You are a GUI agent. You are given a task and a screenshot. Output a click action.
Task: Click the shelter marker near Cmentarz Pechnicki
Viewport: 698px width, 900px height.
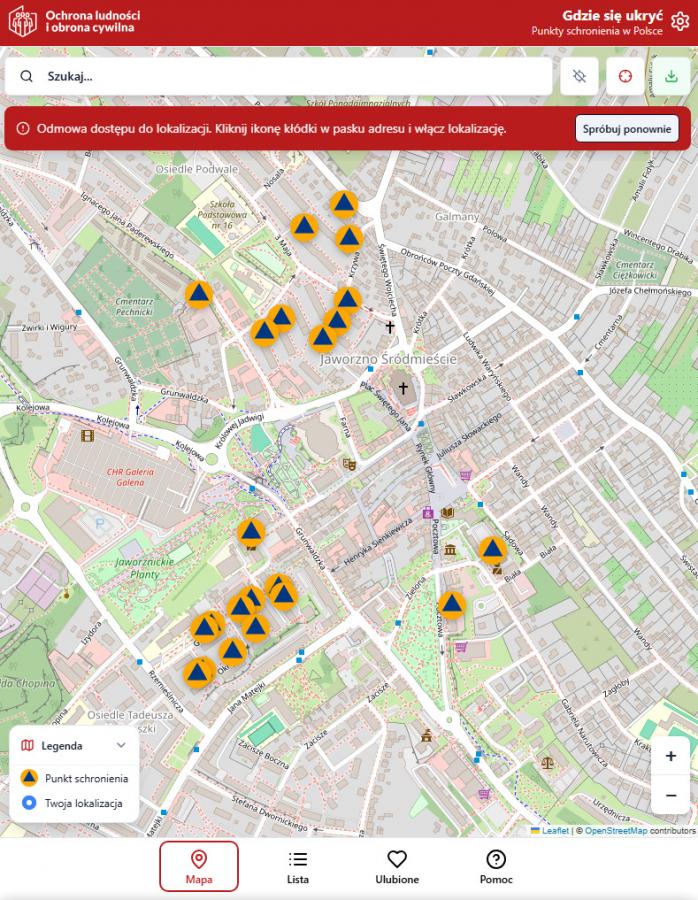point(199,294)
